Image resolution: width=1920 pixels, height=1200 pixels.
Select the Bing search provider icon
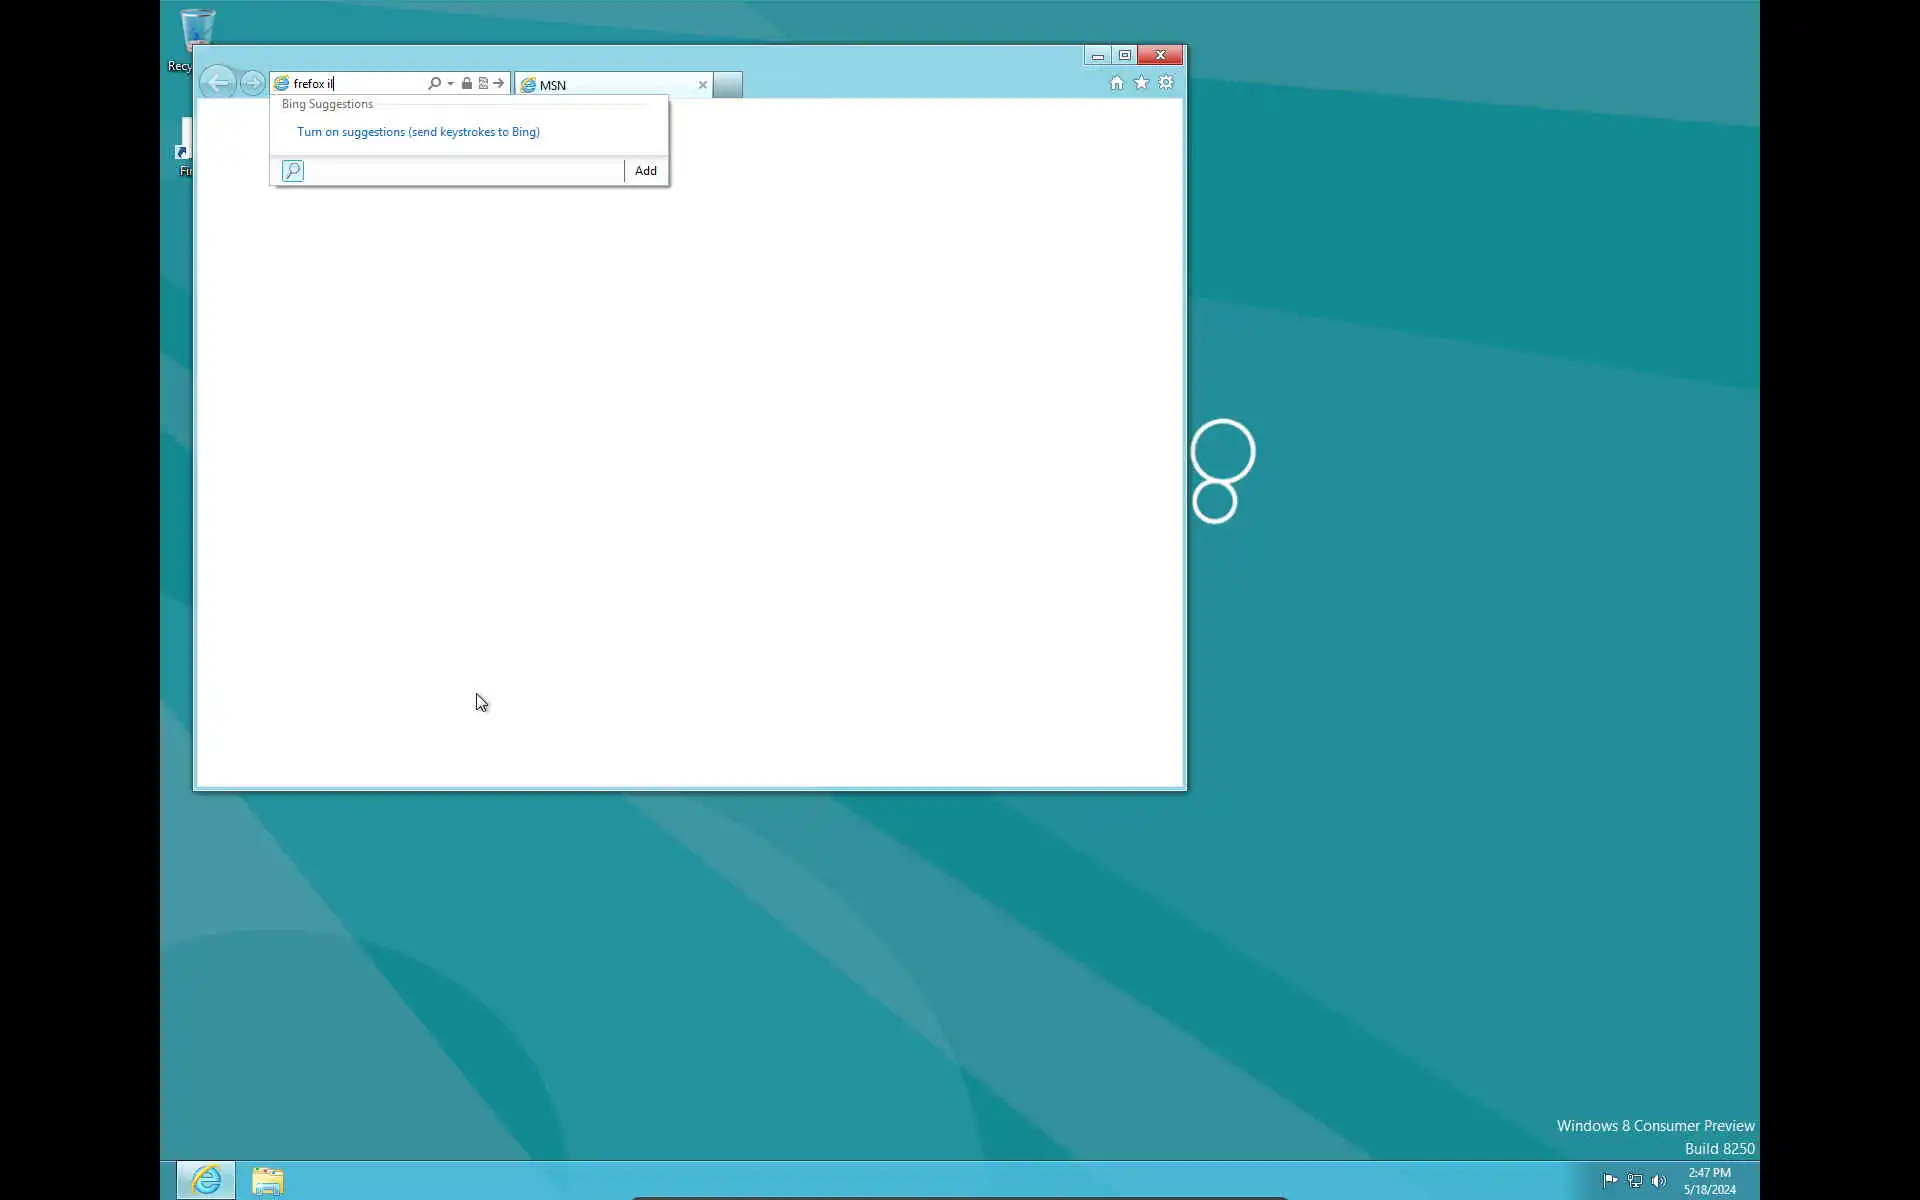(x=293, y=171)
